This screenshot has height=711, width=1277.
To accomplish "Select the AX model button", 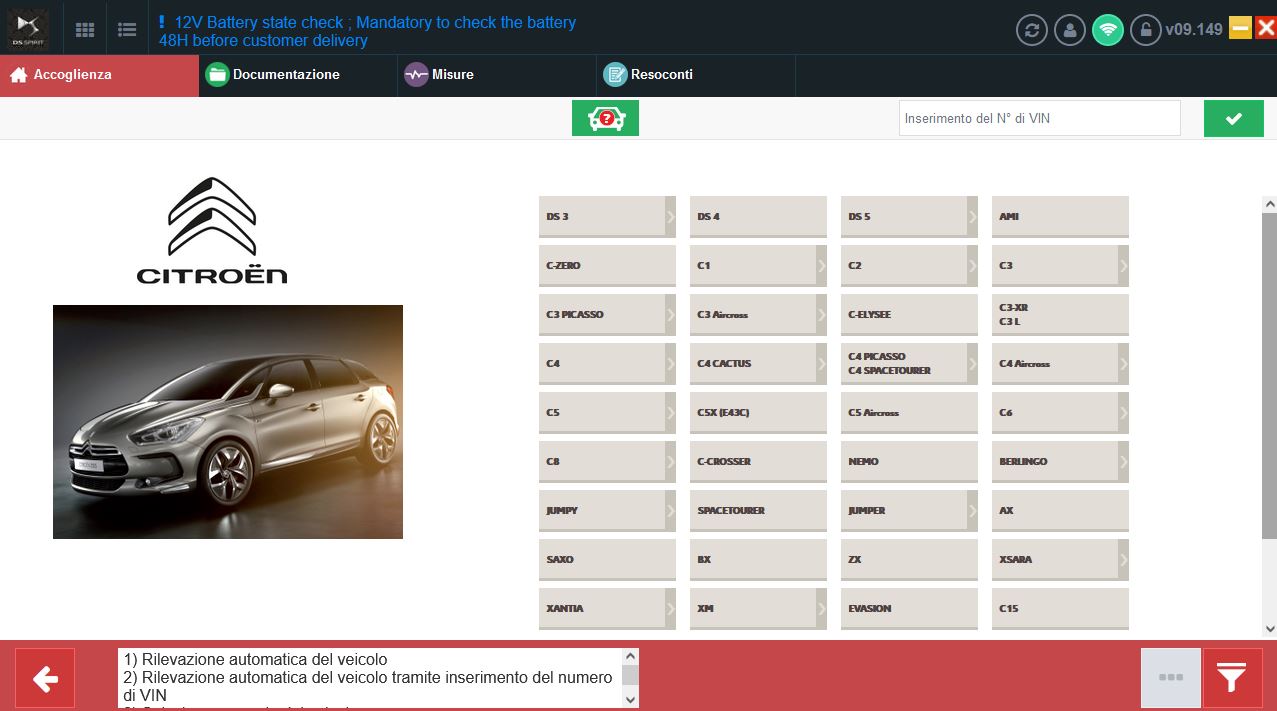I will click(1060, 511).
